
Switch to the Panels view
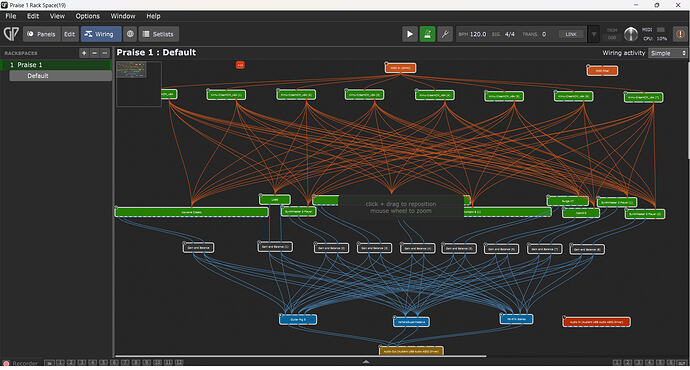point(41,34)
